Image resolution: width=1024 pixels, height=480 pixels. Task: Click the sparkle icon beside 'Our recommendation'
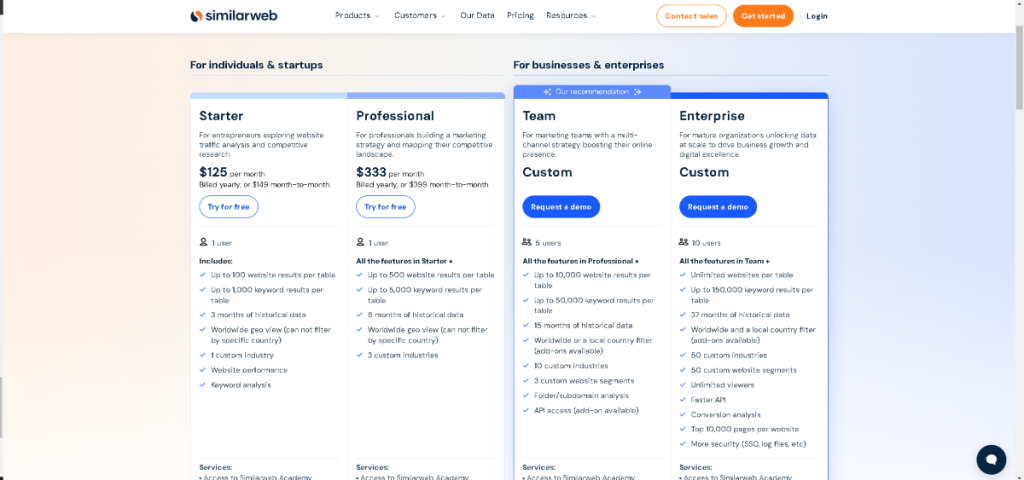click(547, 91)
